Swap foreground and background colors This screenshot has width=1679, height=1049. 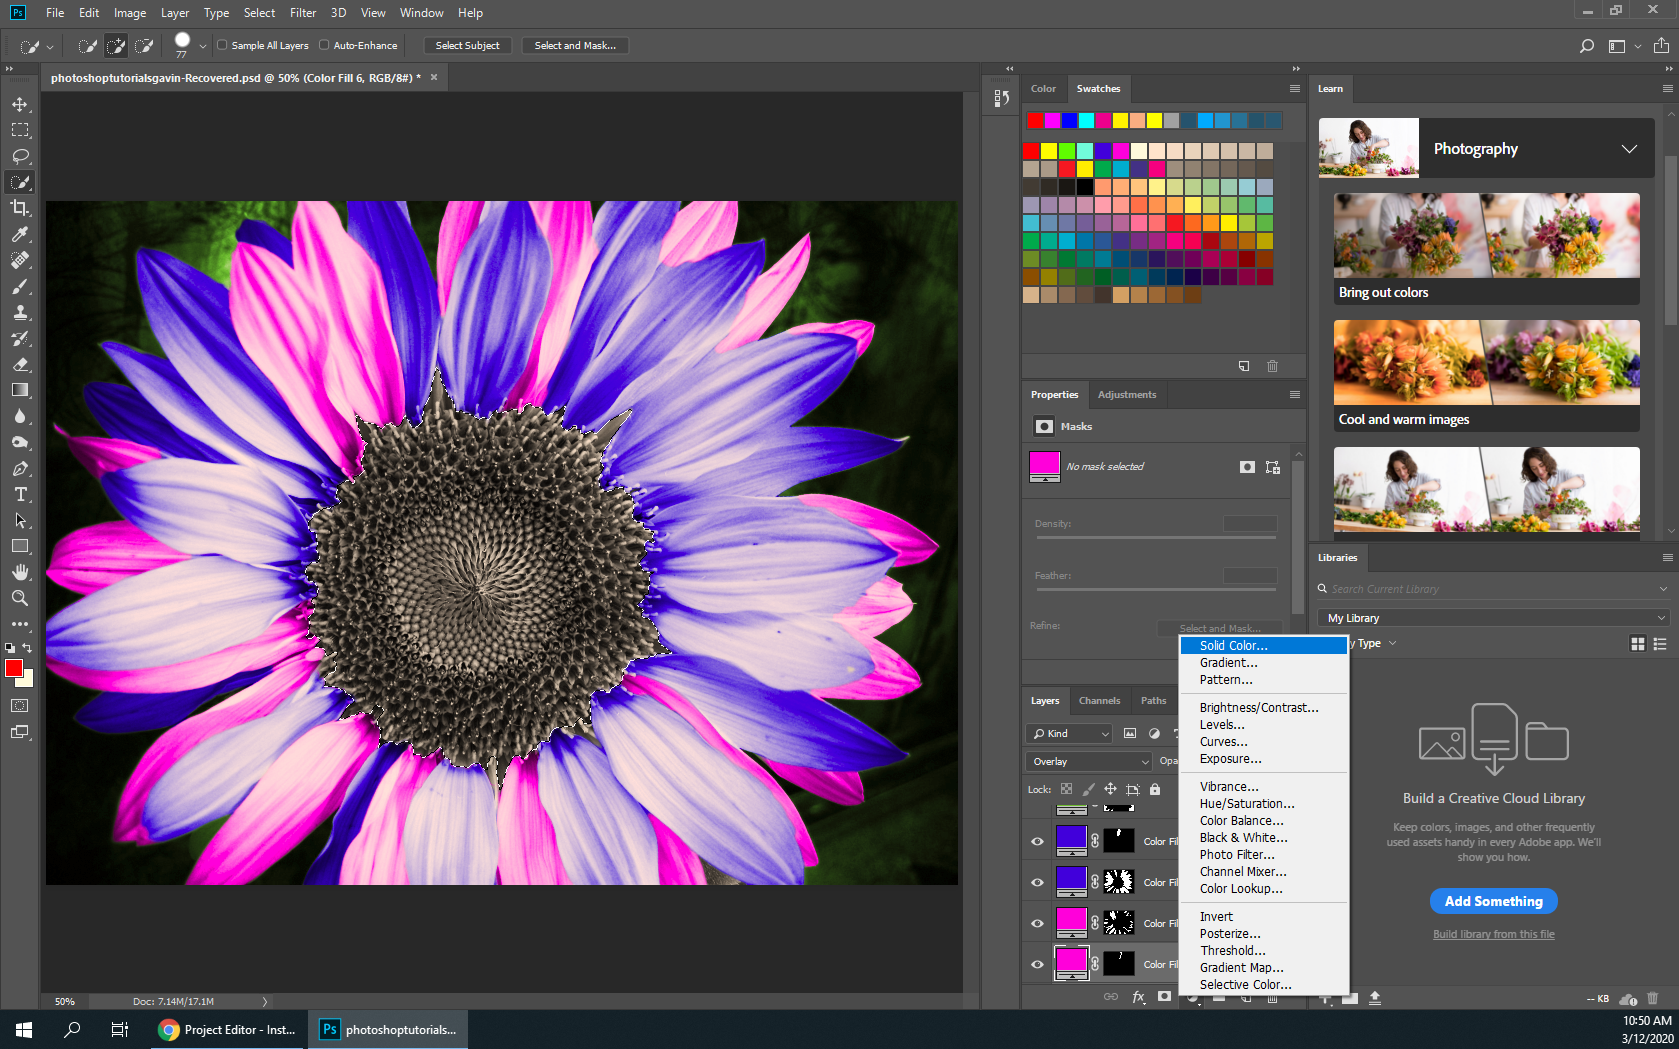click(x=28, y=648)
